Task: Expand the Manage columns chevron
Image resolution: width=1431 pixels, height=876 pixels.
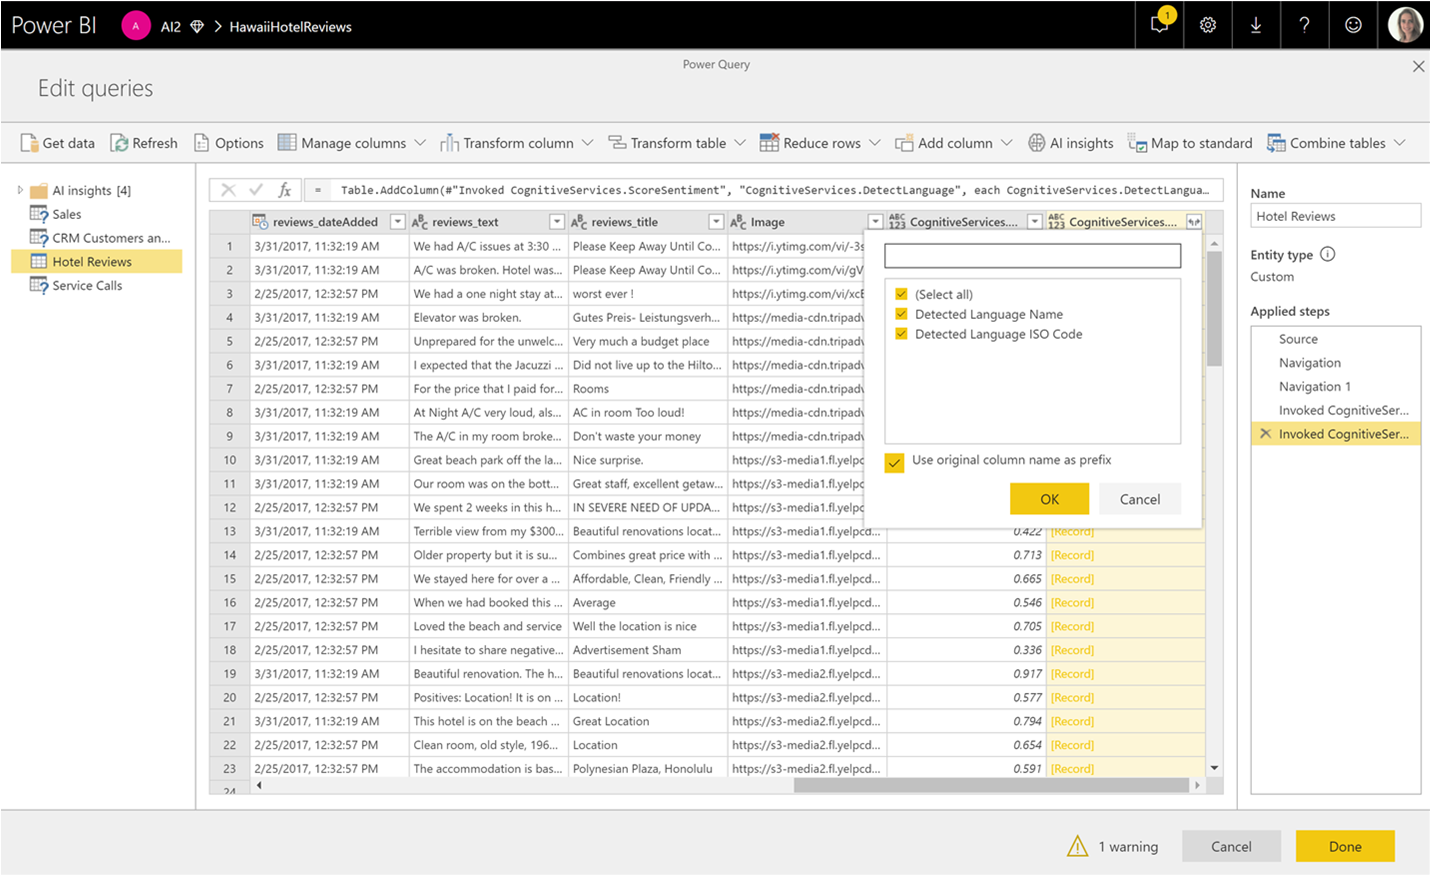Action: 420,143
